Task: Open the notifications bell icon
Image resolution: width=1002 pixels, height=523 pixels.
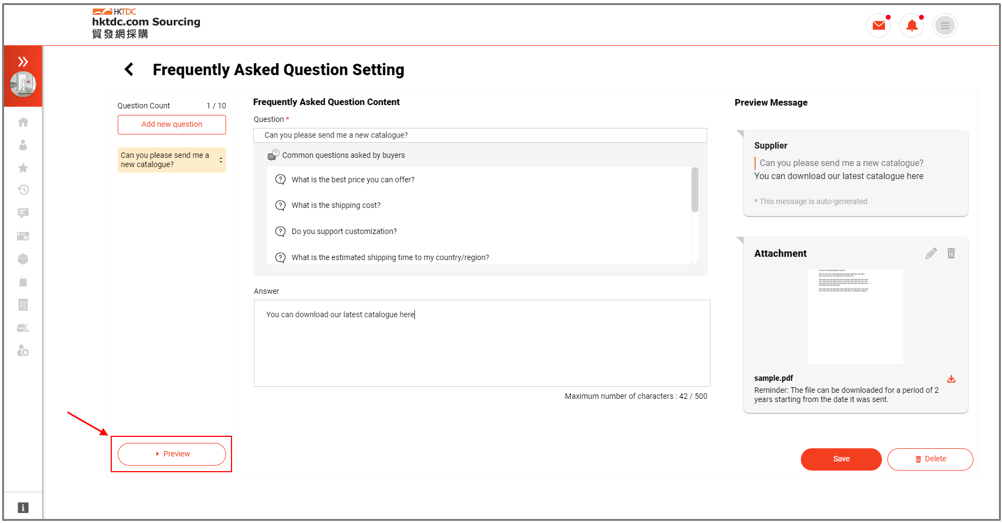Action: [912, 26]
